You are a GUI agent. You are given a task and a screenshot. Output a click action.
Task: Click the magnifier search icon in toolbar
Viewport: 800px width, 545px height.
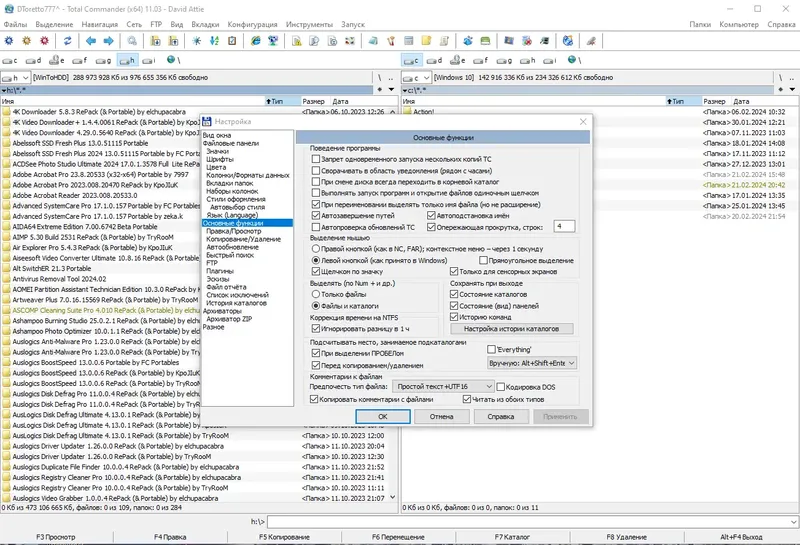coord(133,41)
